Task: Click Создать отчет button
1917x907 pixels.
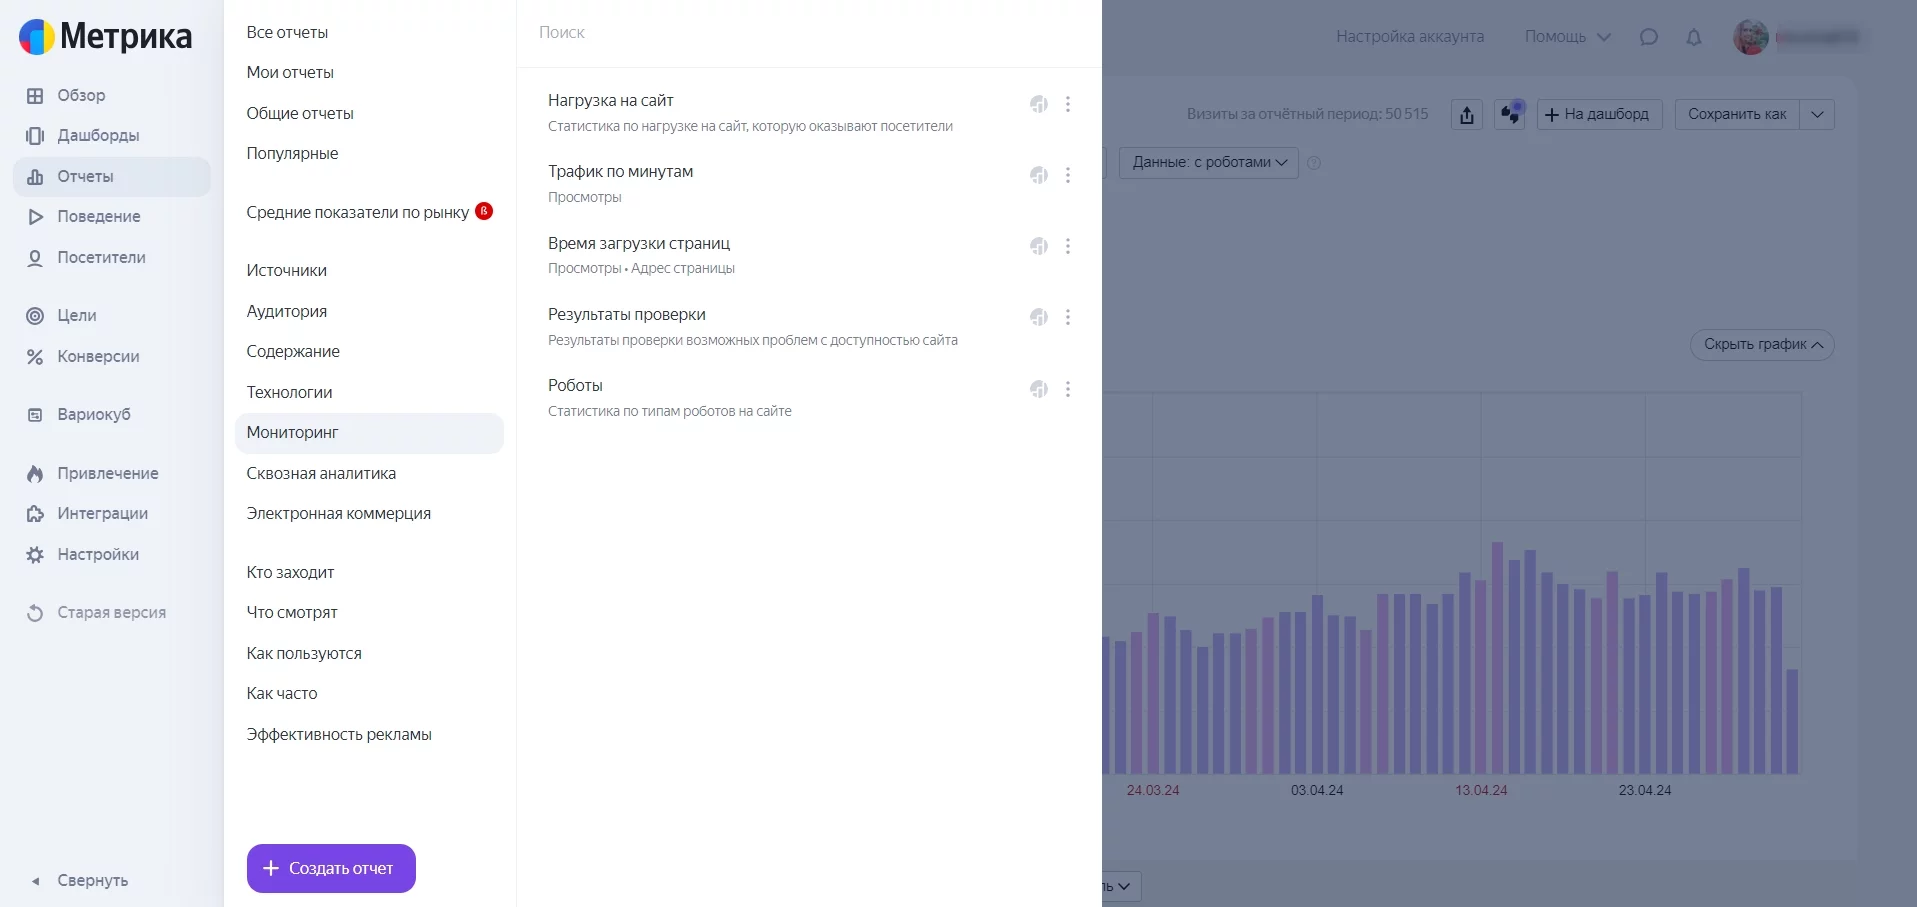Action: point(331,868)
